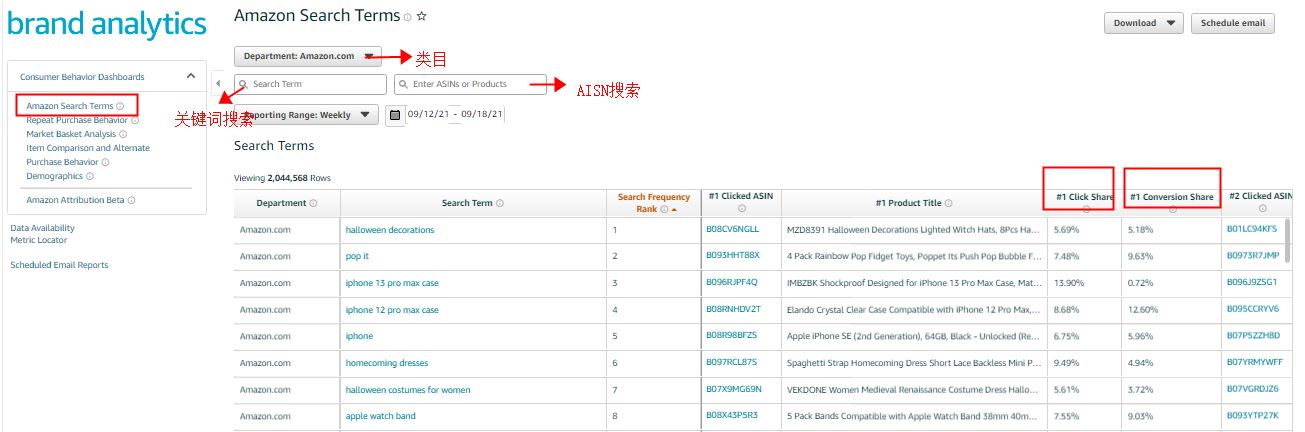Open search term iphone 12 pro max case

click(392, 310)
